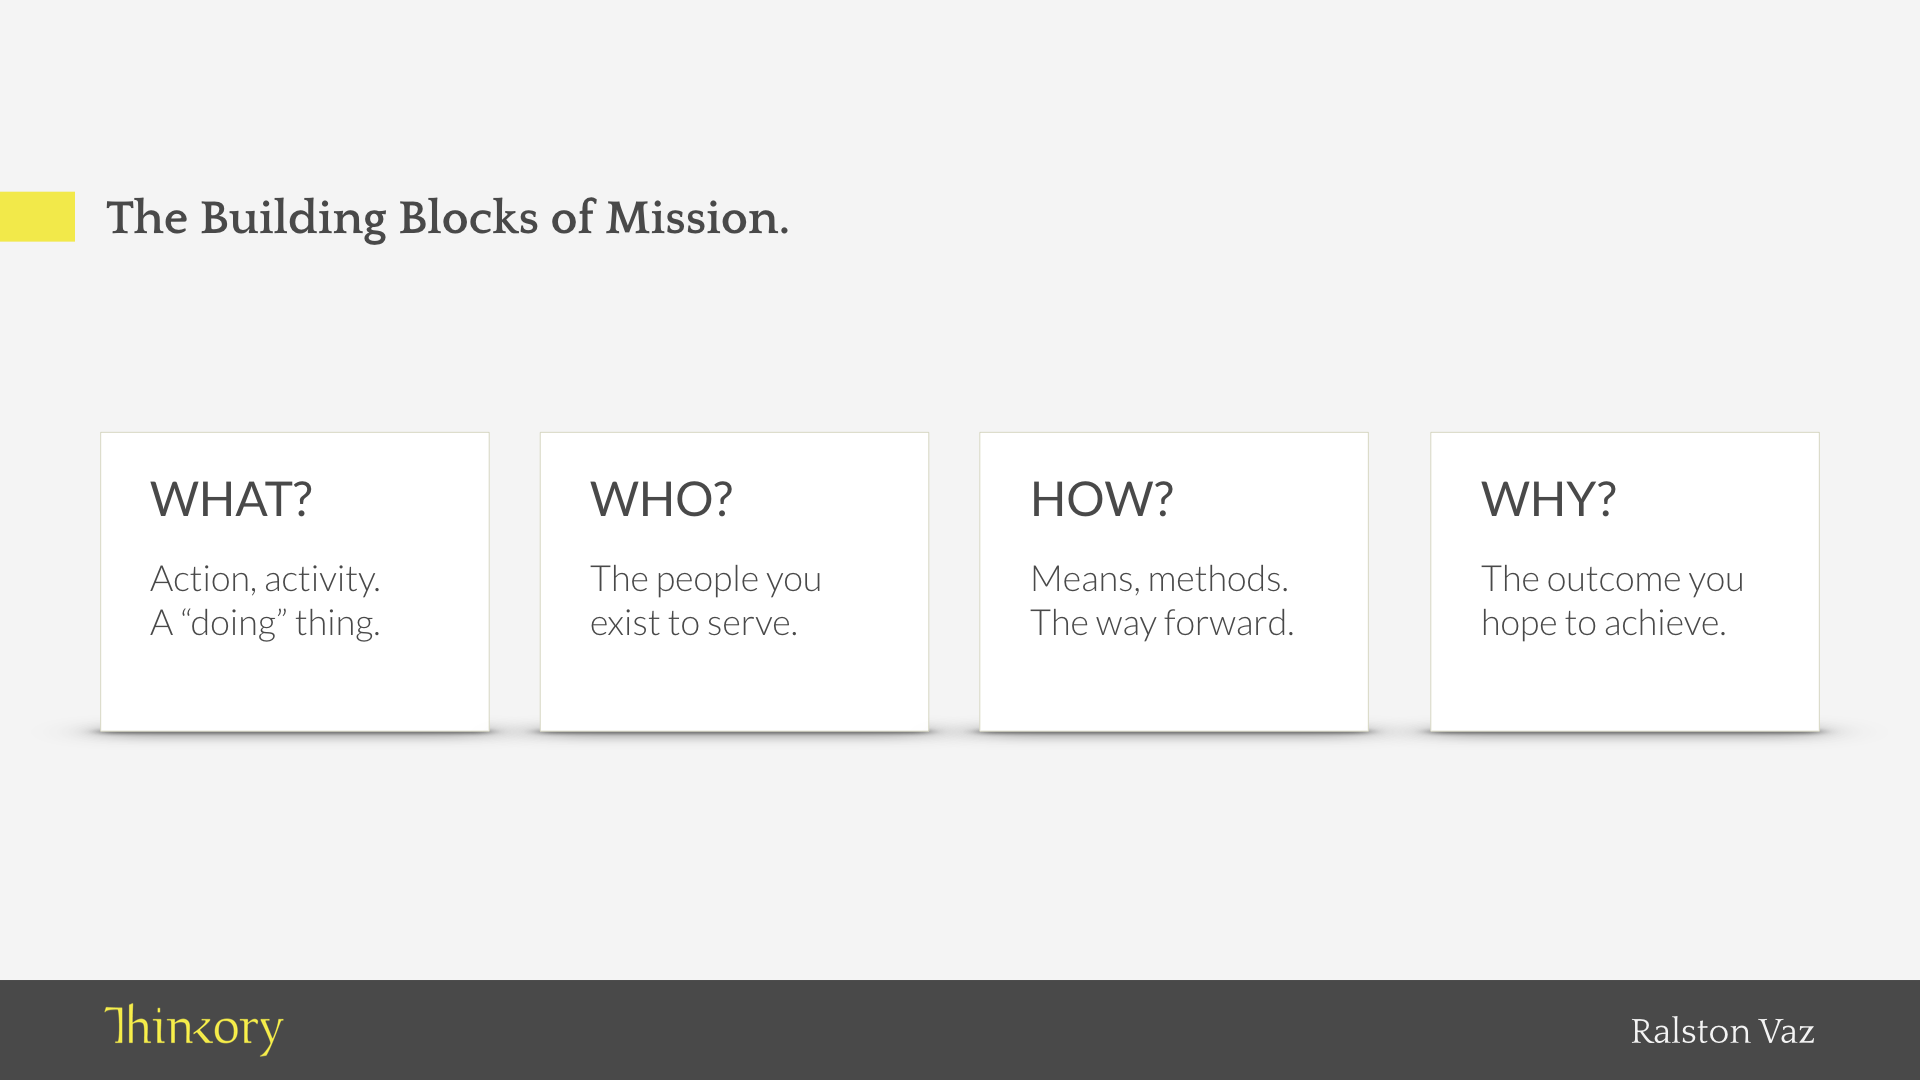Select the HOW? card heading
This screenshot has width=1920, height=1080.
(1102, 499)
